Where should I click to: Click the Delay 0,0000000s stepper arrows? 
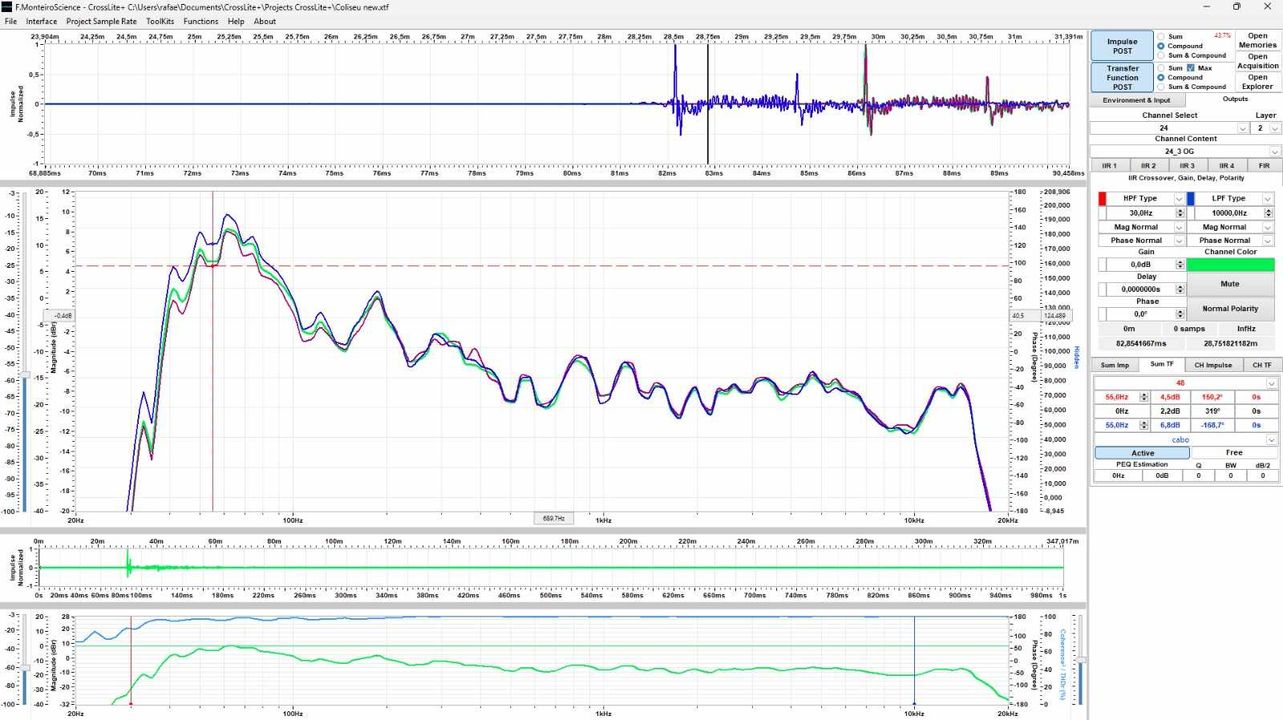(1180, 289)
